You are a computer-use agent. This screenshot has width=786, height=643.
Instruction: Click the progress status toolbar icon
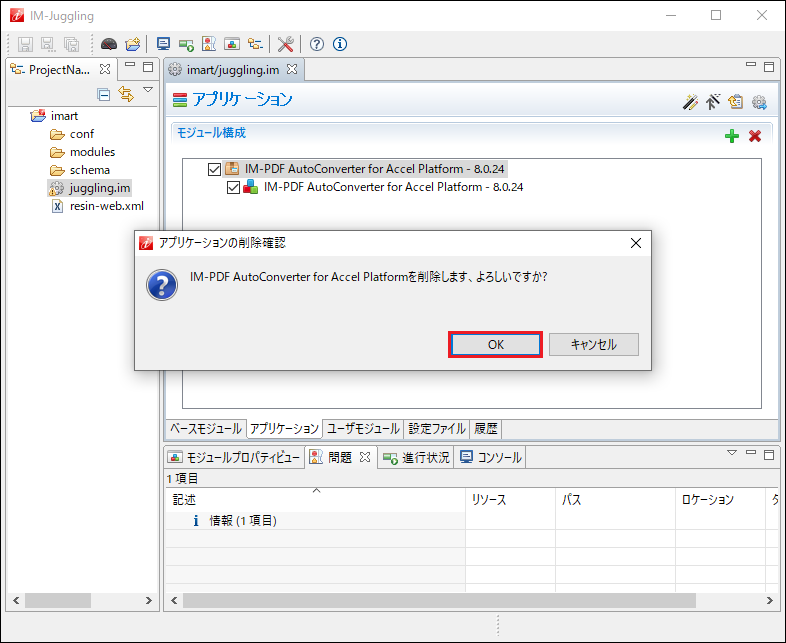point(186,45)
